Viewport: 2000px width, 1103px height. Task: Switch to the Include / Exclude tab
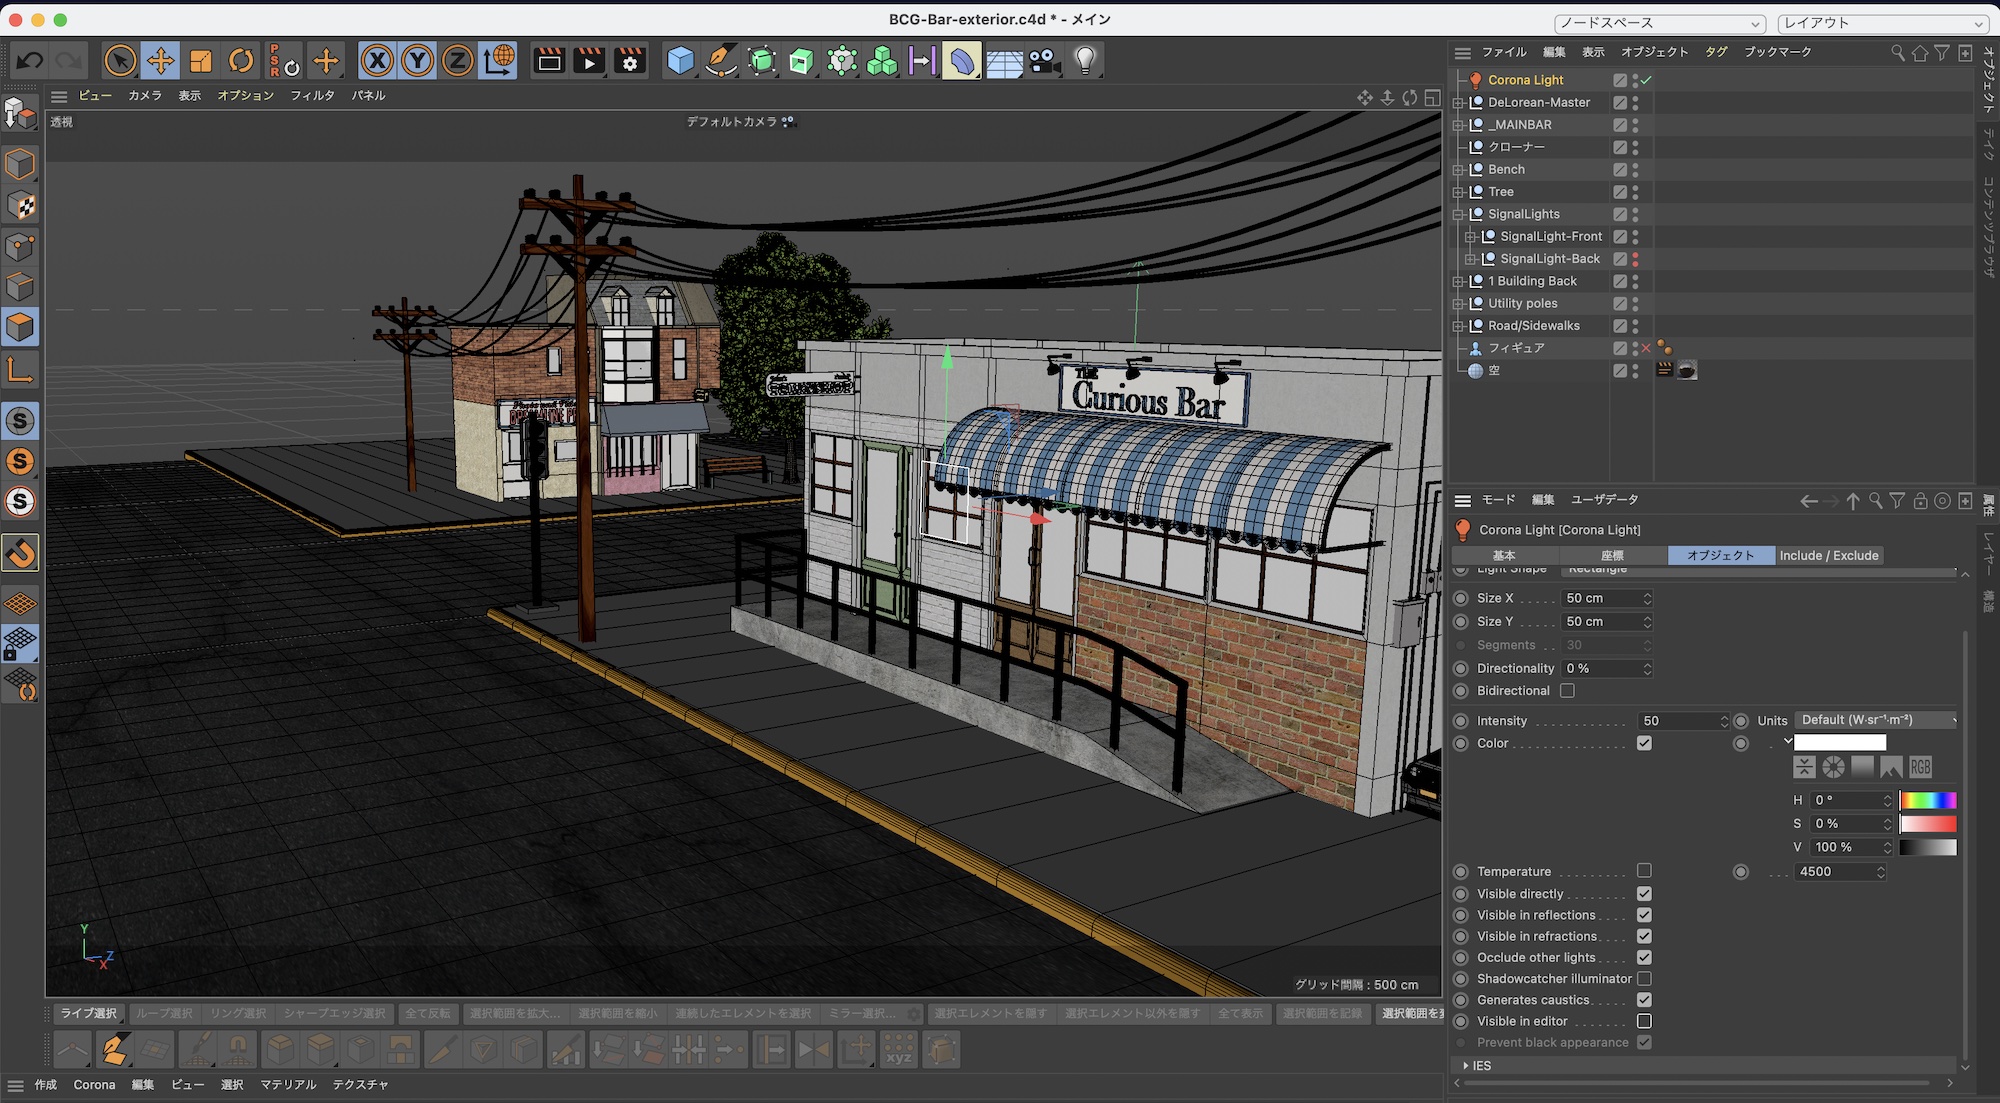pyautogui.click(x=1828, y=555)
